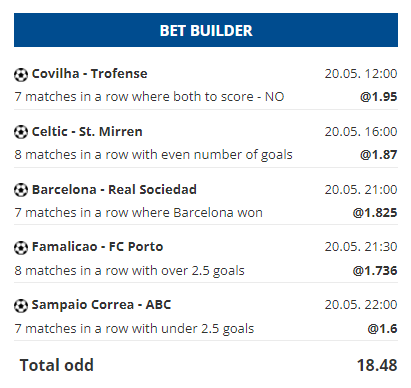Click the both to score - NO streak description
This screenshot has height=388, width=411.
point(149,97)
